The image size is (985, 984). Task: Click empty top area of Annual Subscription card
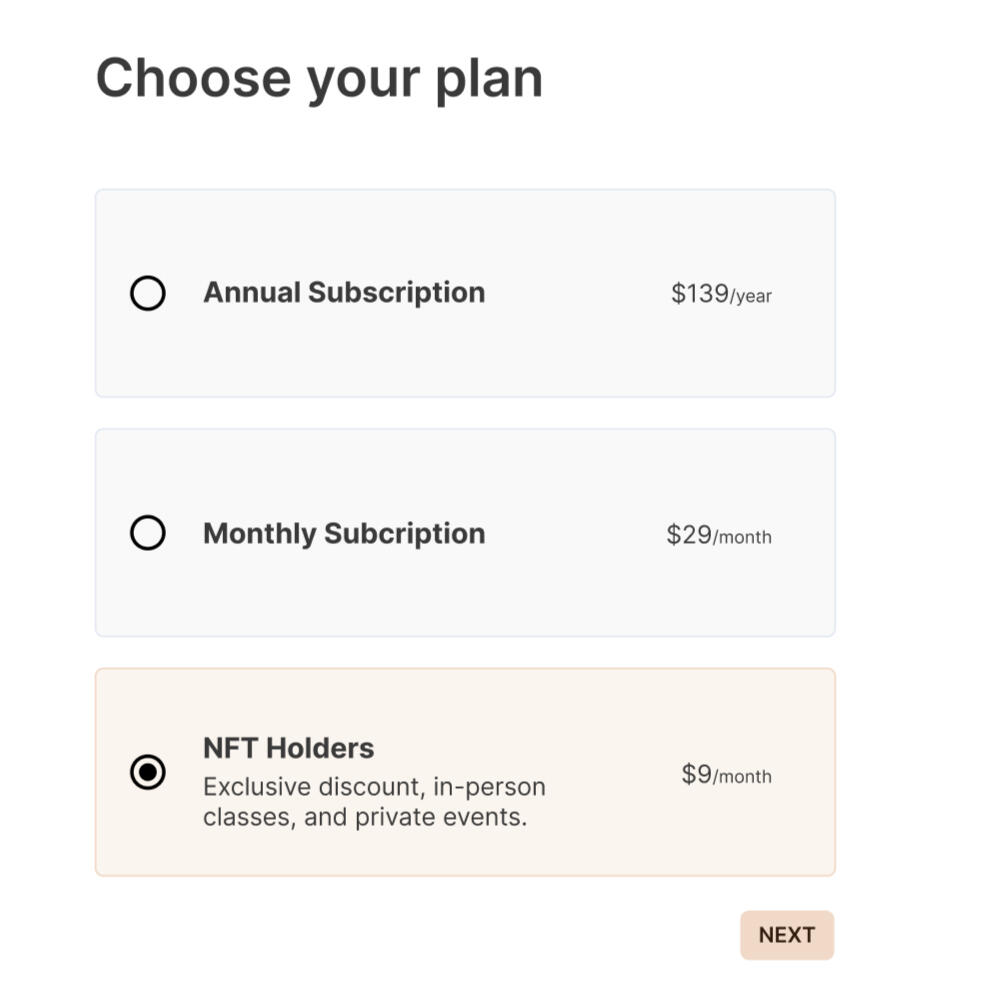point(465,225)
